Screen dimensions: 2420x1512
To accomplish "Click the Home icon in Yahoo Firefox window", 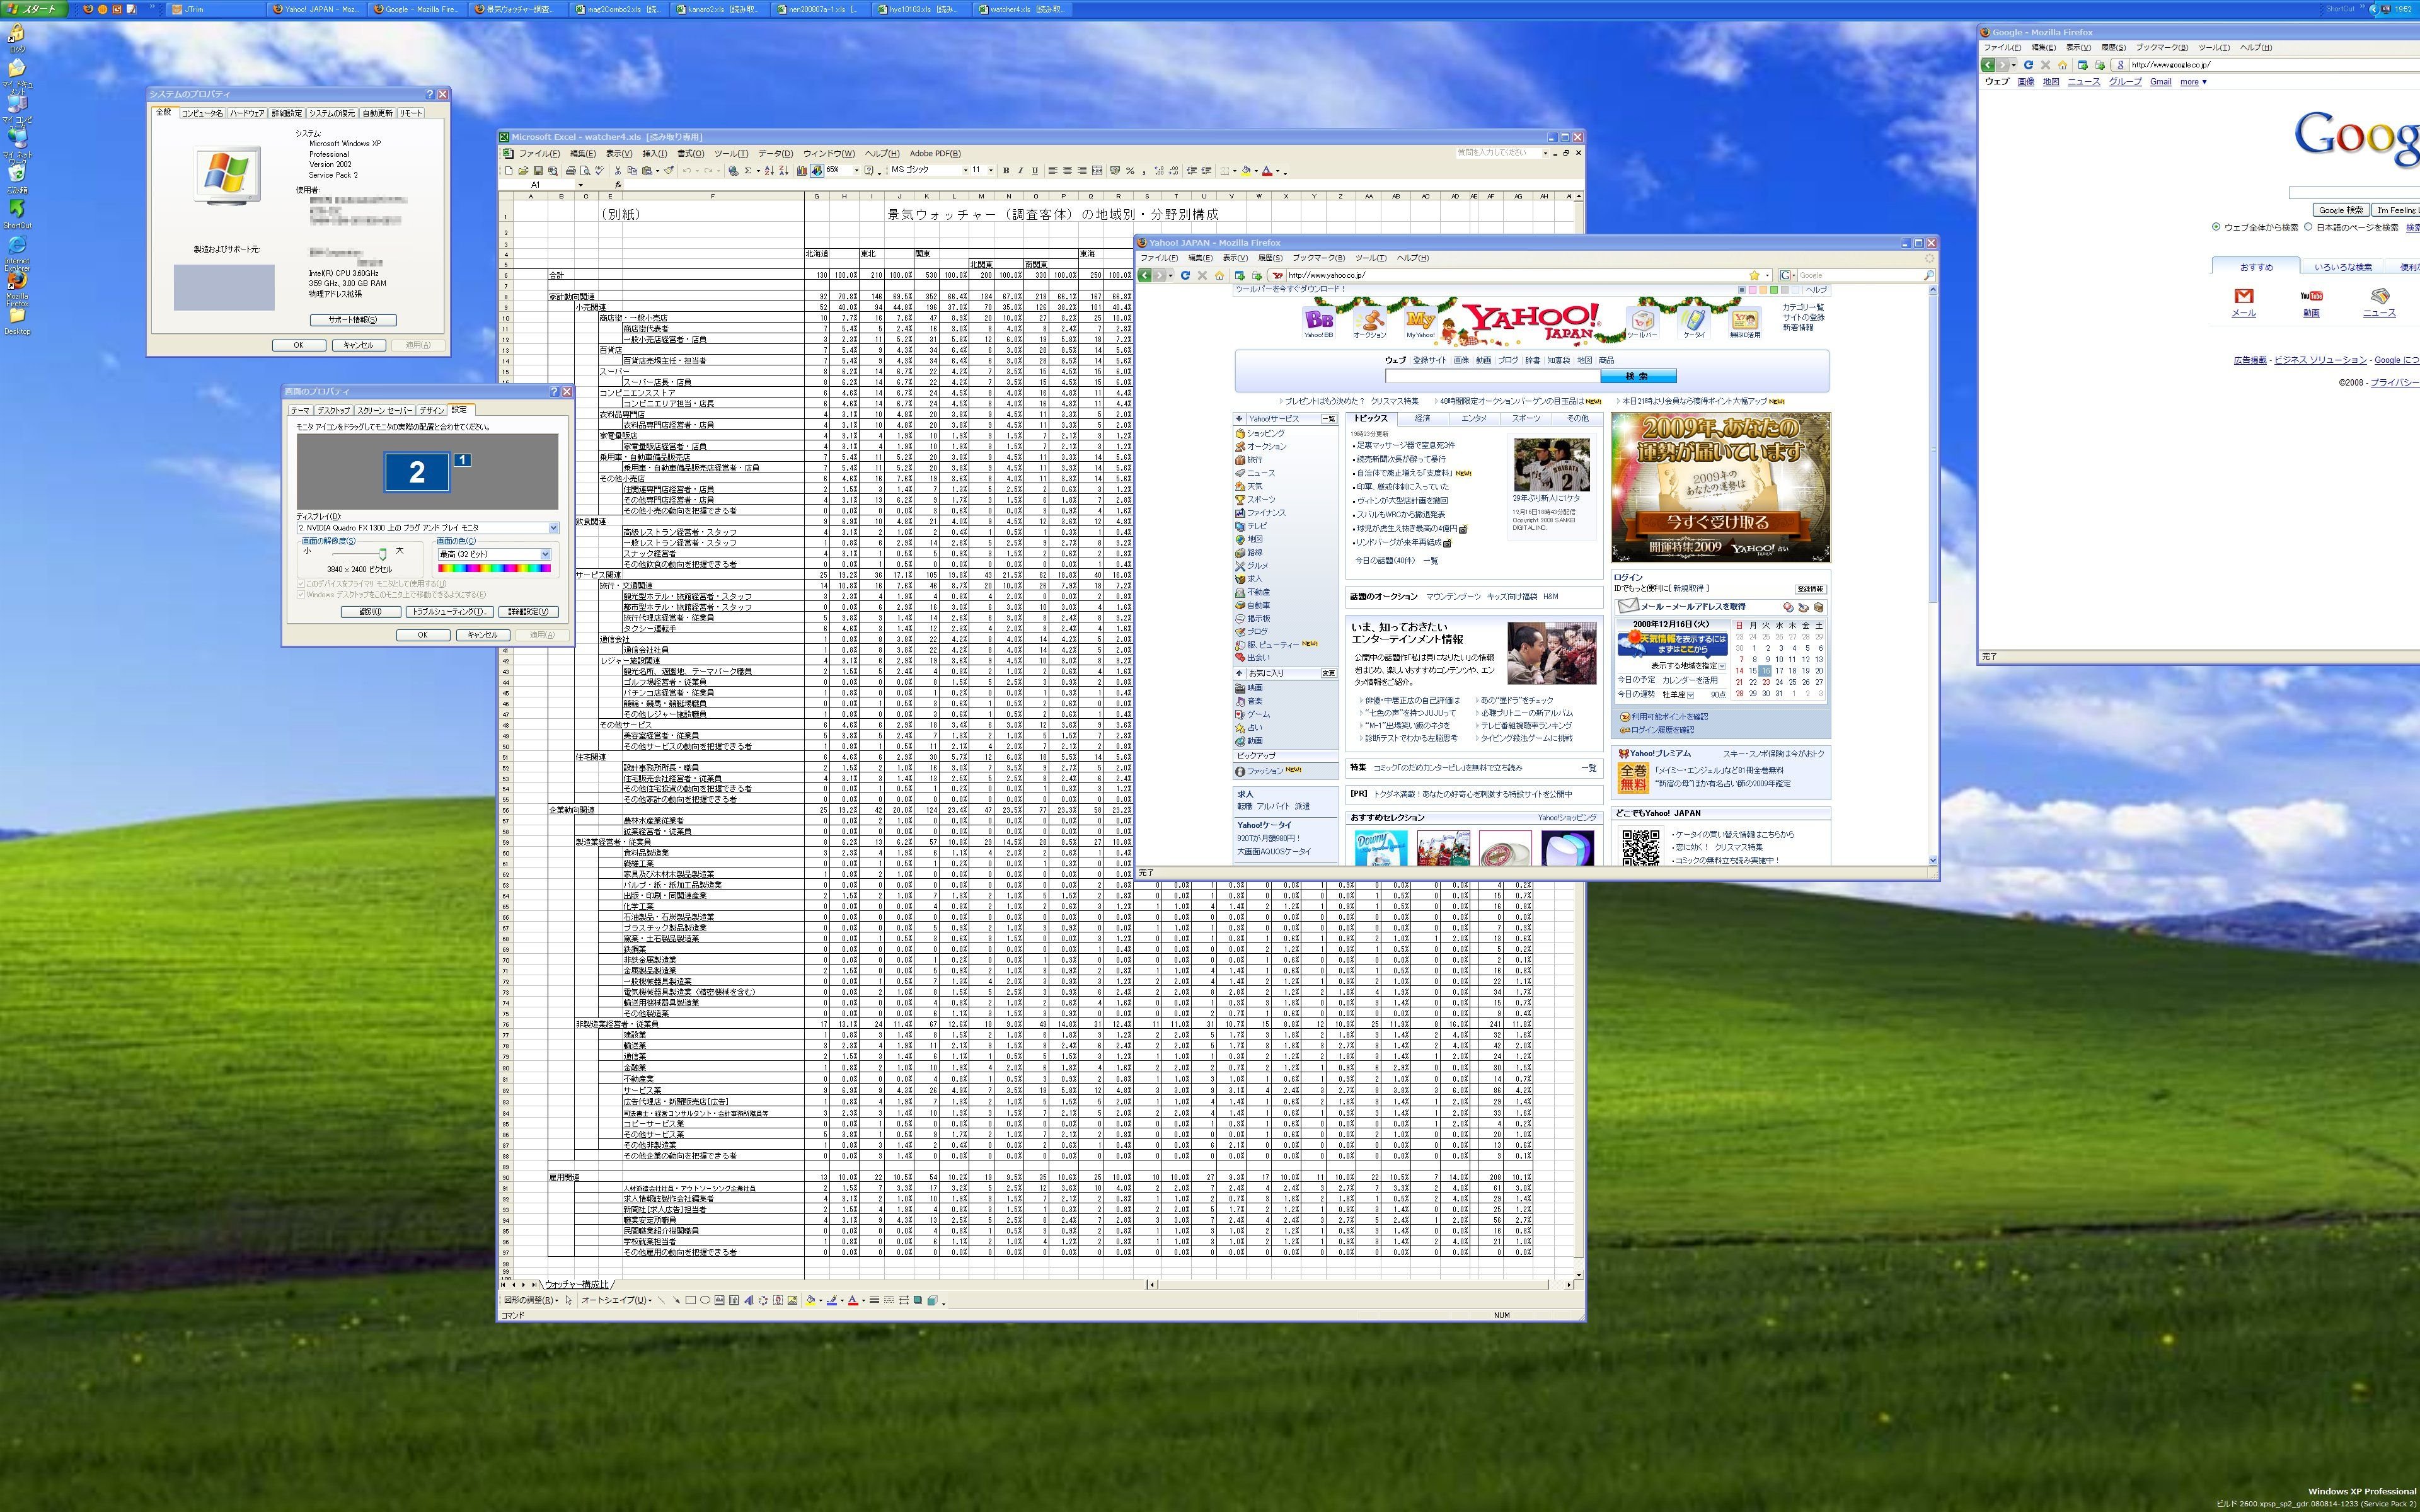I will pos(1219,275).
